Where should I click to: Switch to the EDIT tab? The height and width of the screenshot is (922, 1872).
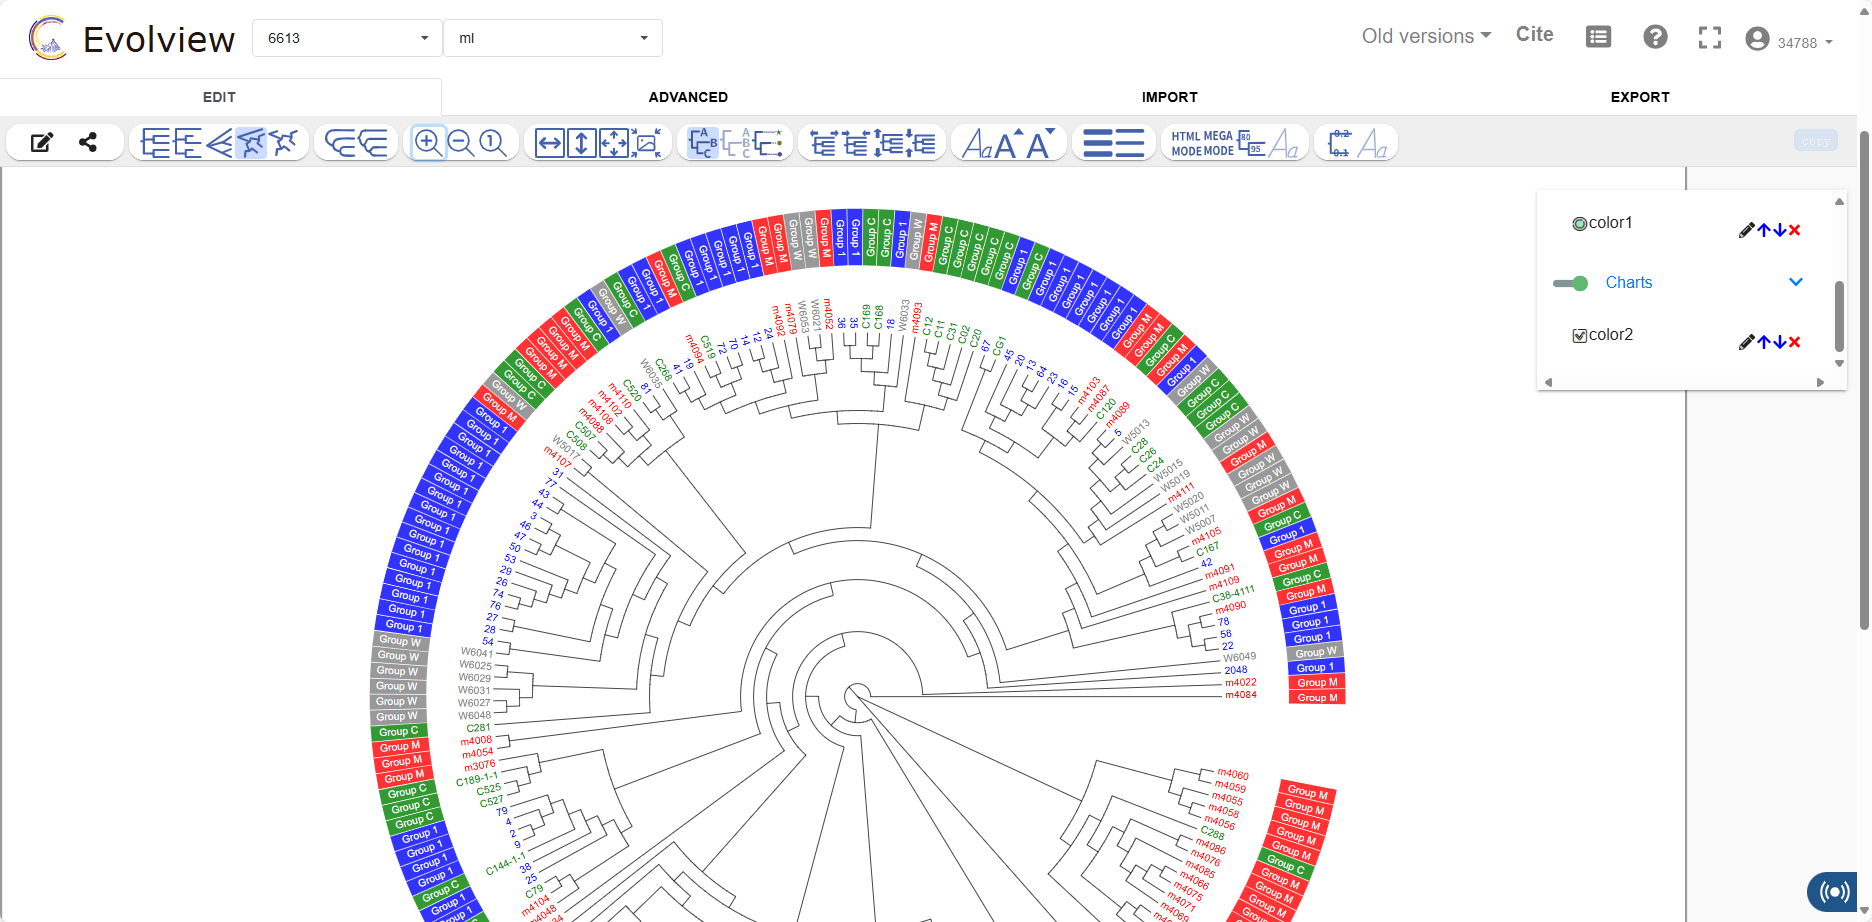tap(220, 97)
